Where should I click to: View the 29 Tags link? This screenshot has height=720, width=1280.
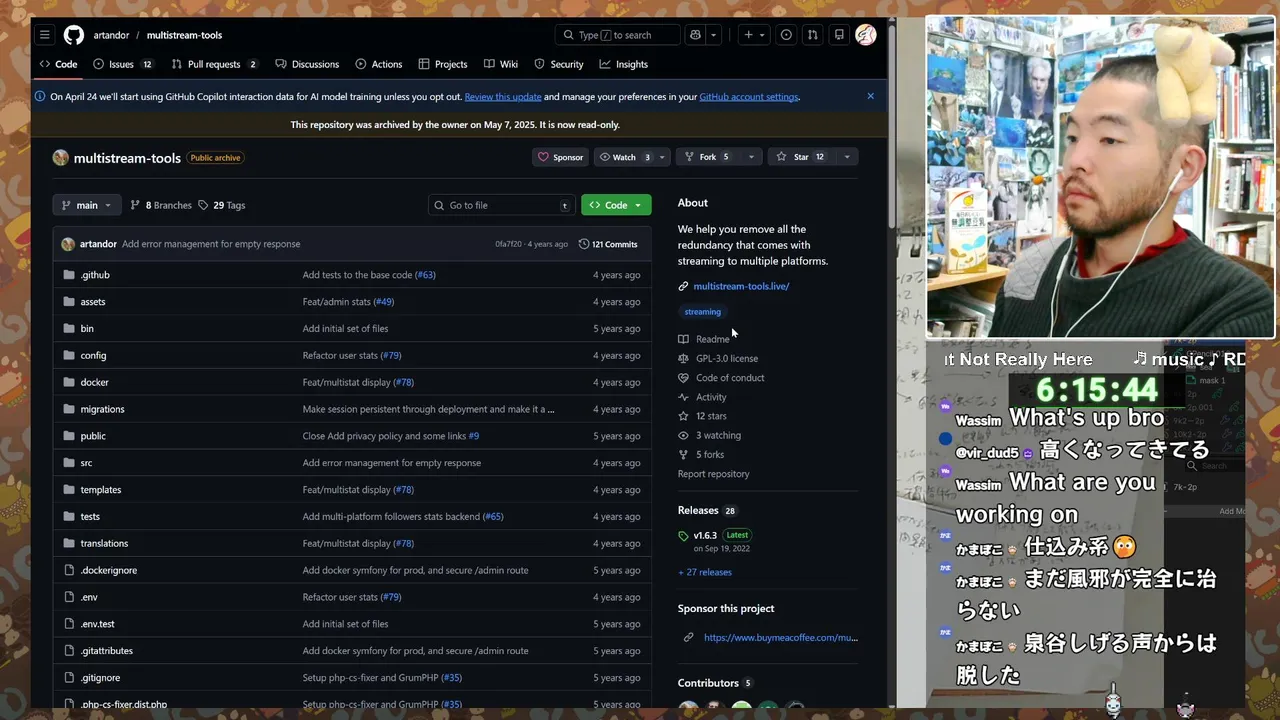click(x=221, y=205)
